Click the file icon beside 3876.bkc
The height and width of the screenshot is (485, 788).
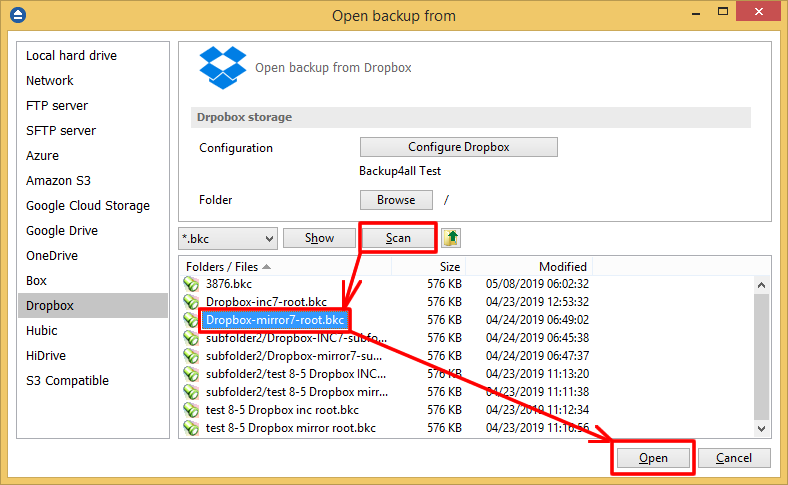coord(191,284)
